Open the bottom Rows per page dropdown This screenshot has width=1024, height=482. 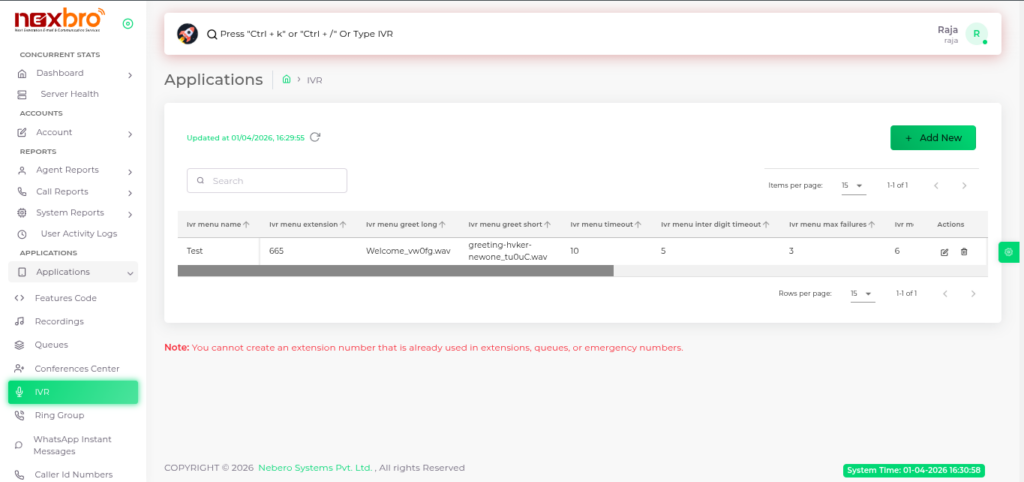[861, 294]
